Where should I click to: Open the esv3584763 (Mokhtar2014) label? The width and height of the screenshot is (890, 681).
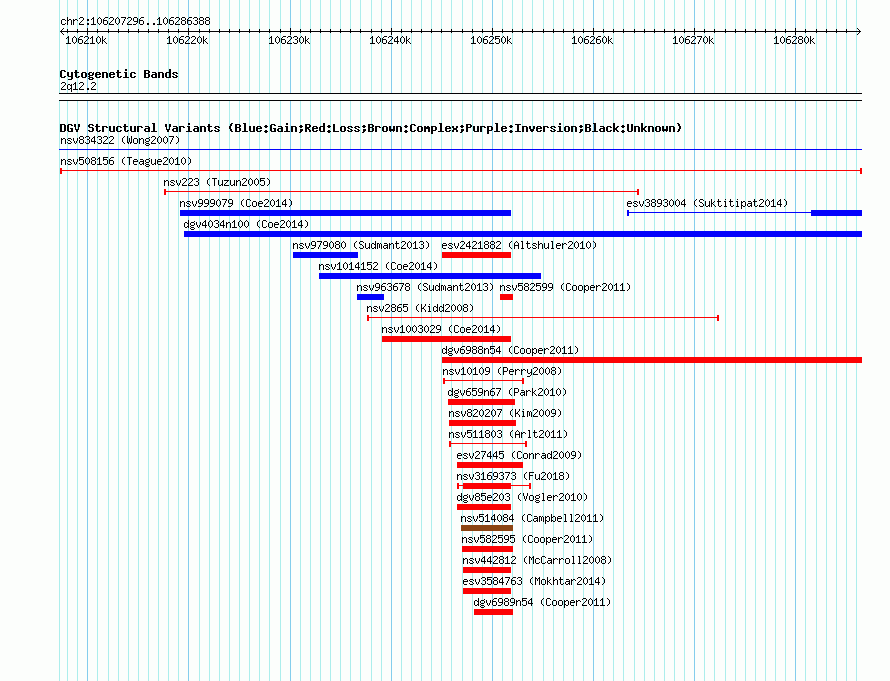pos(534,581)
